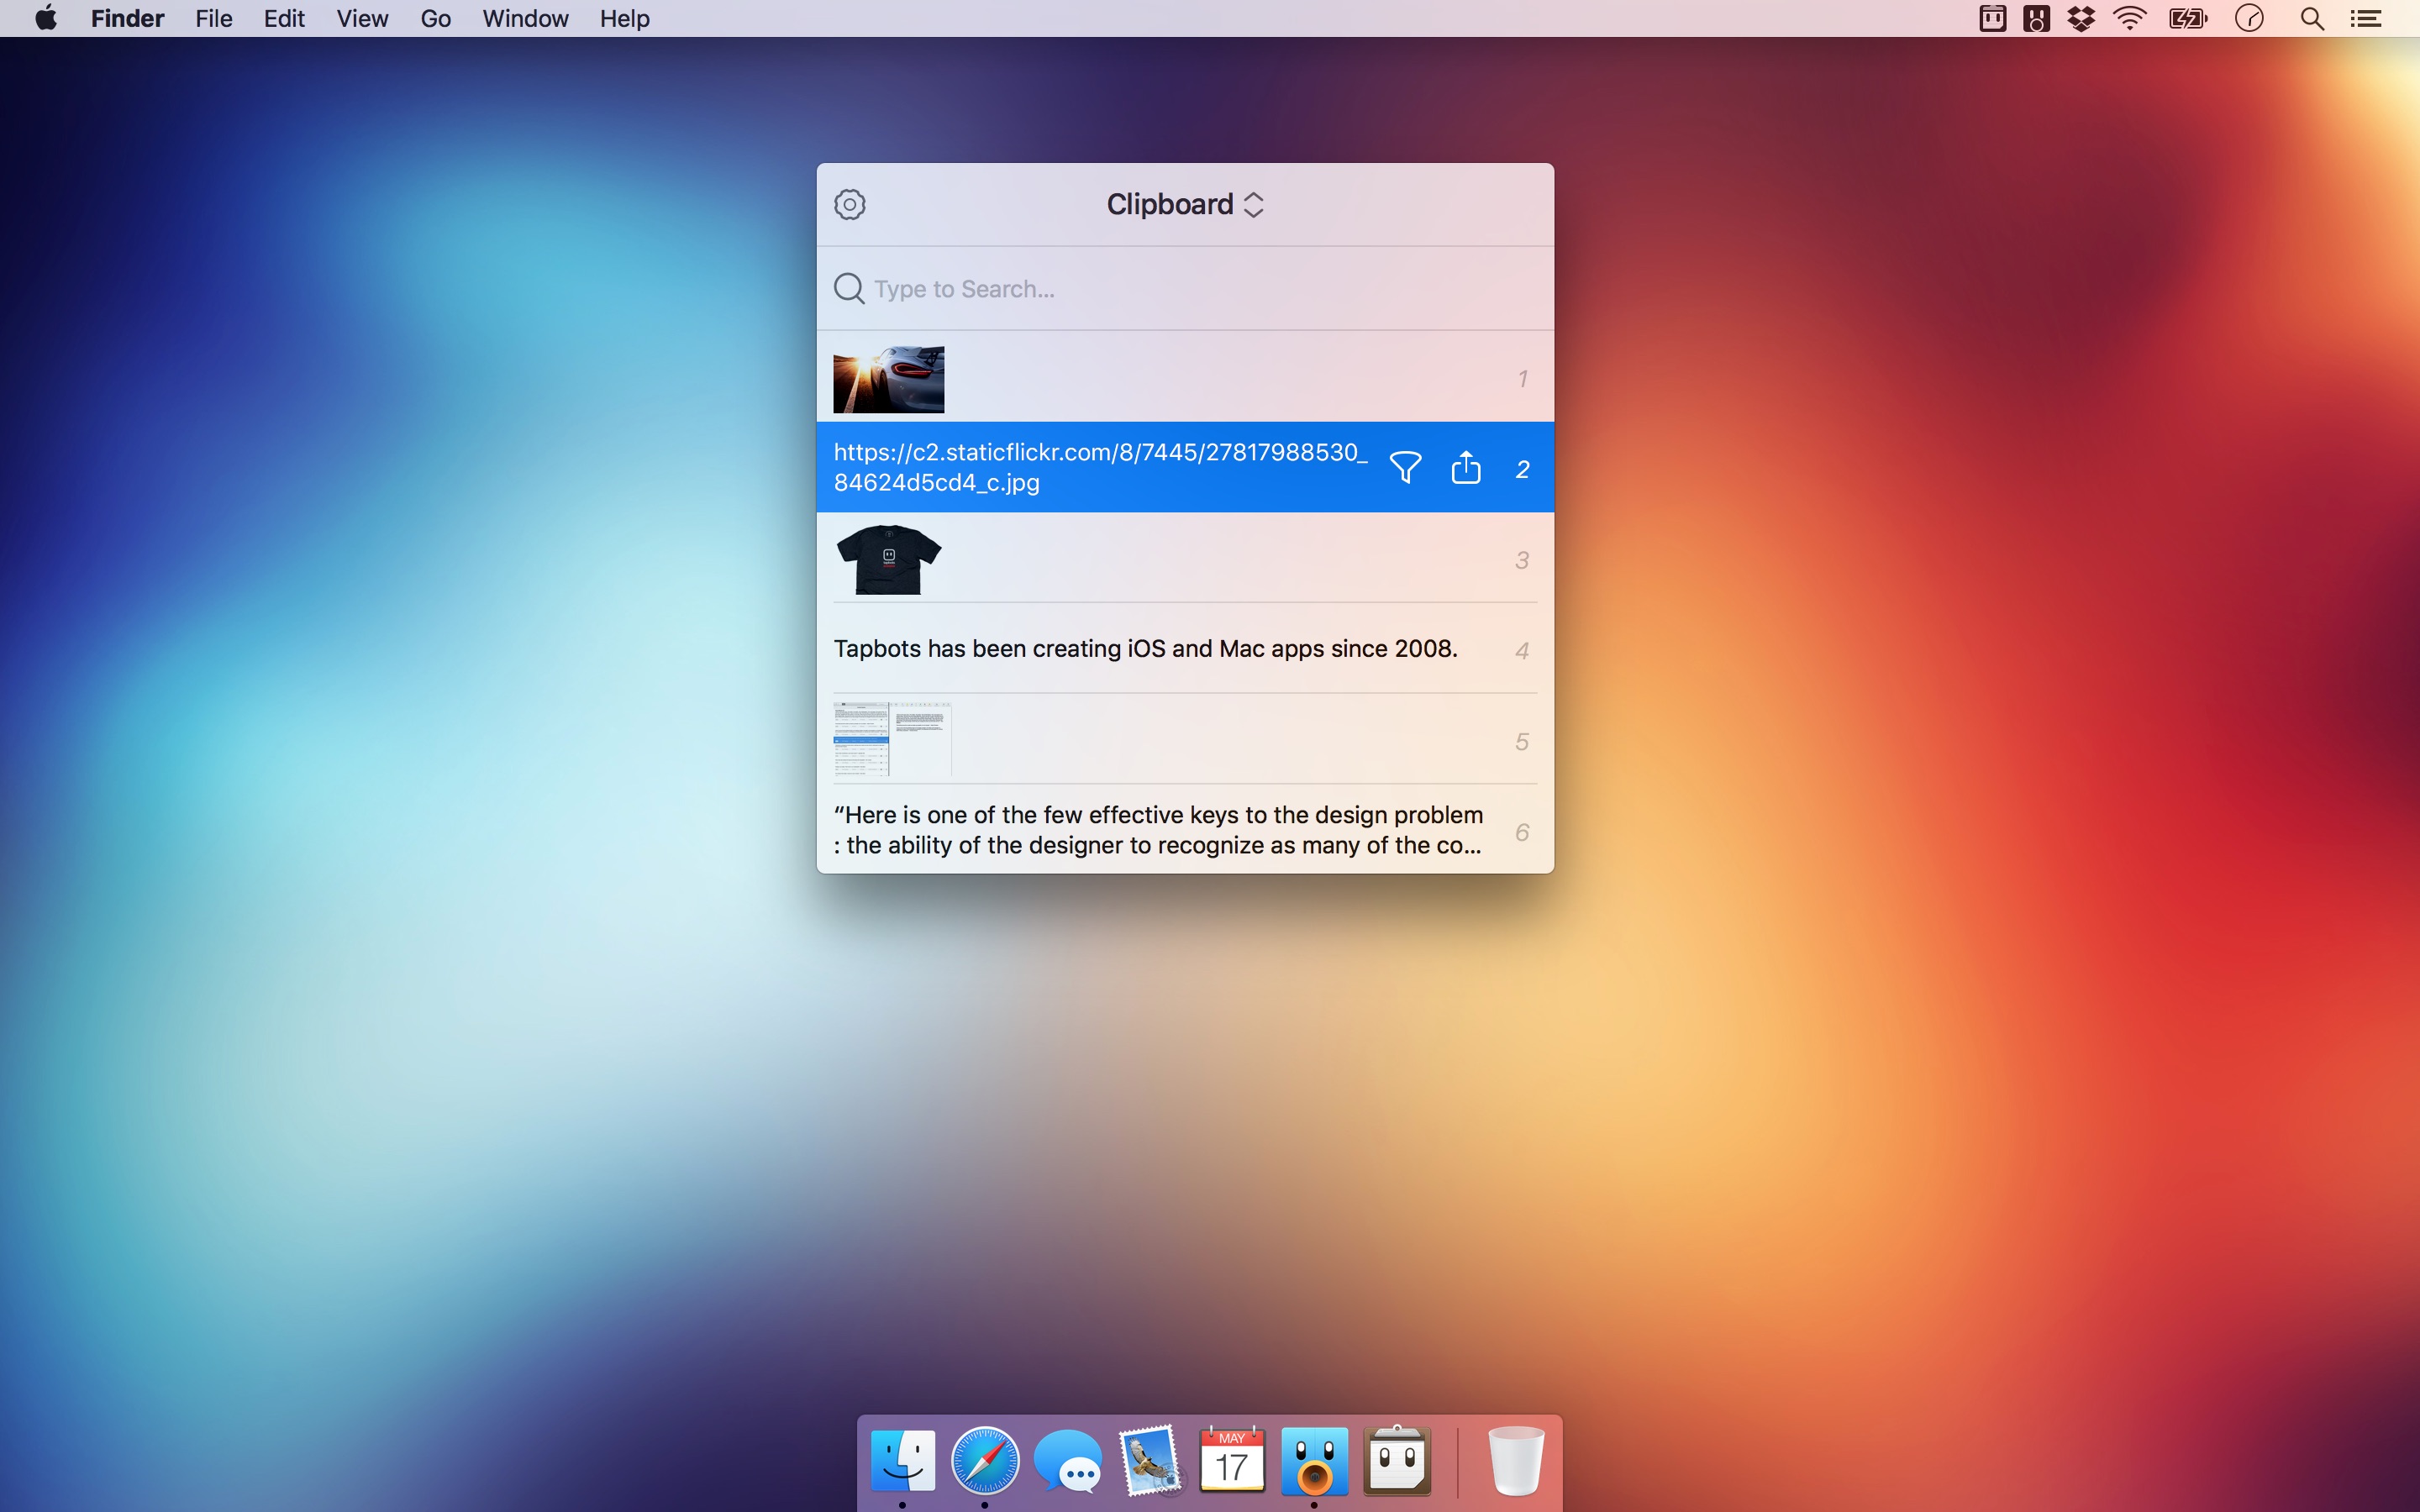Viewport: 2420px width, 1512px height.
Task: Open Calendar app from the Dock
Action: pyautogui.click(x=1232, y=1460)
